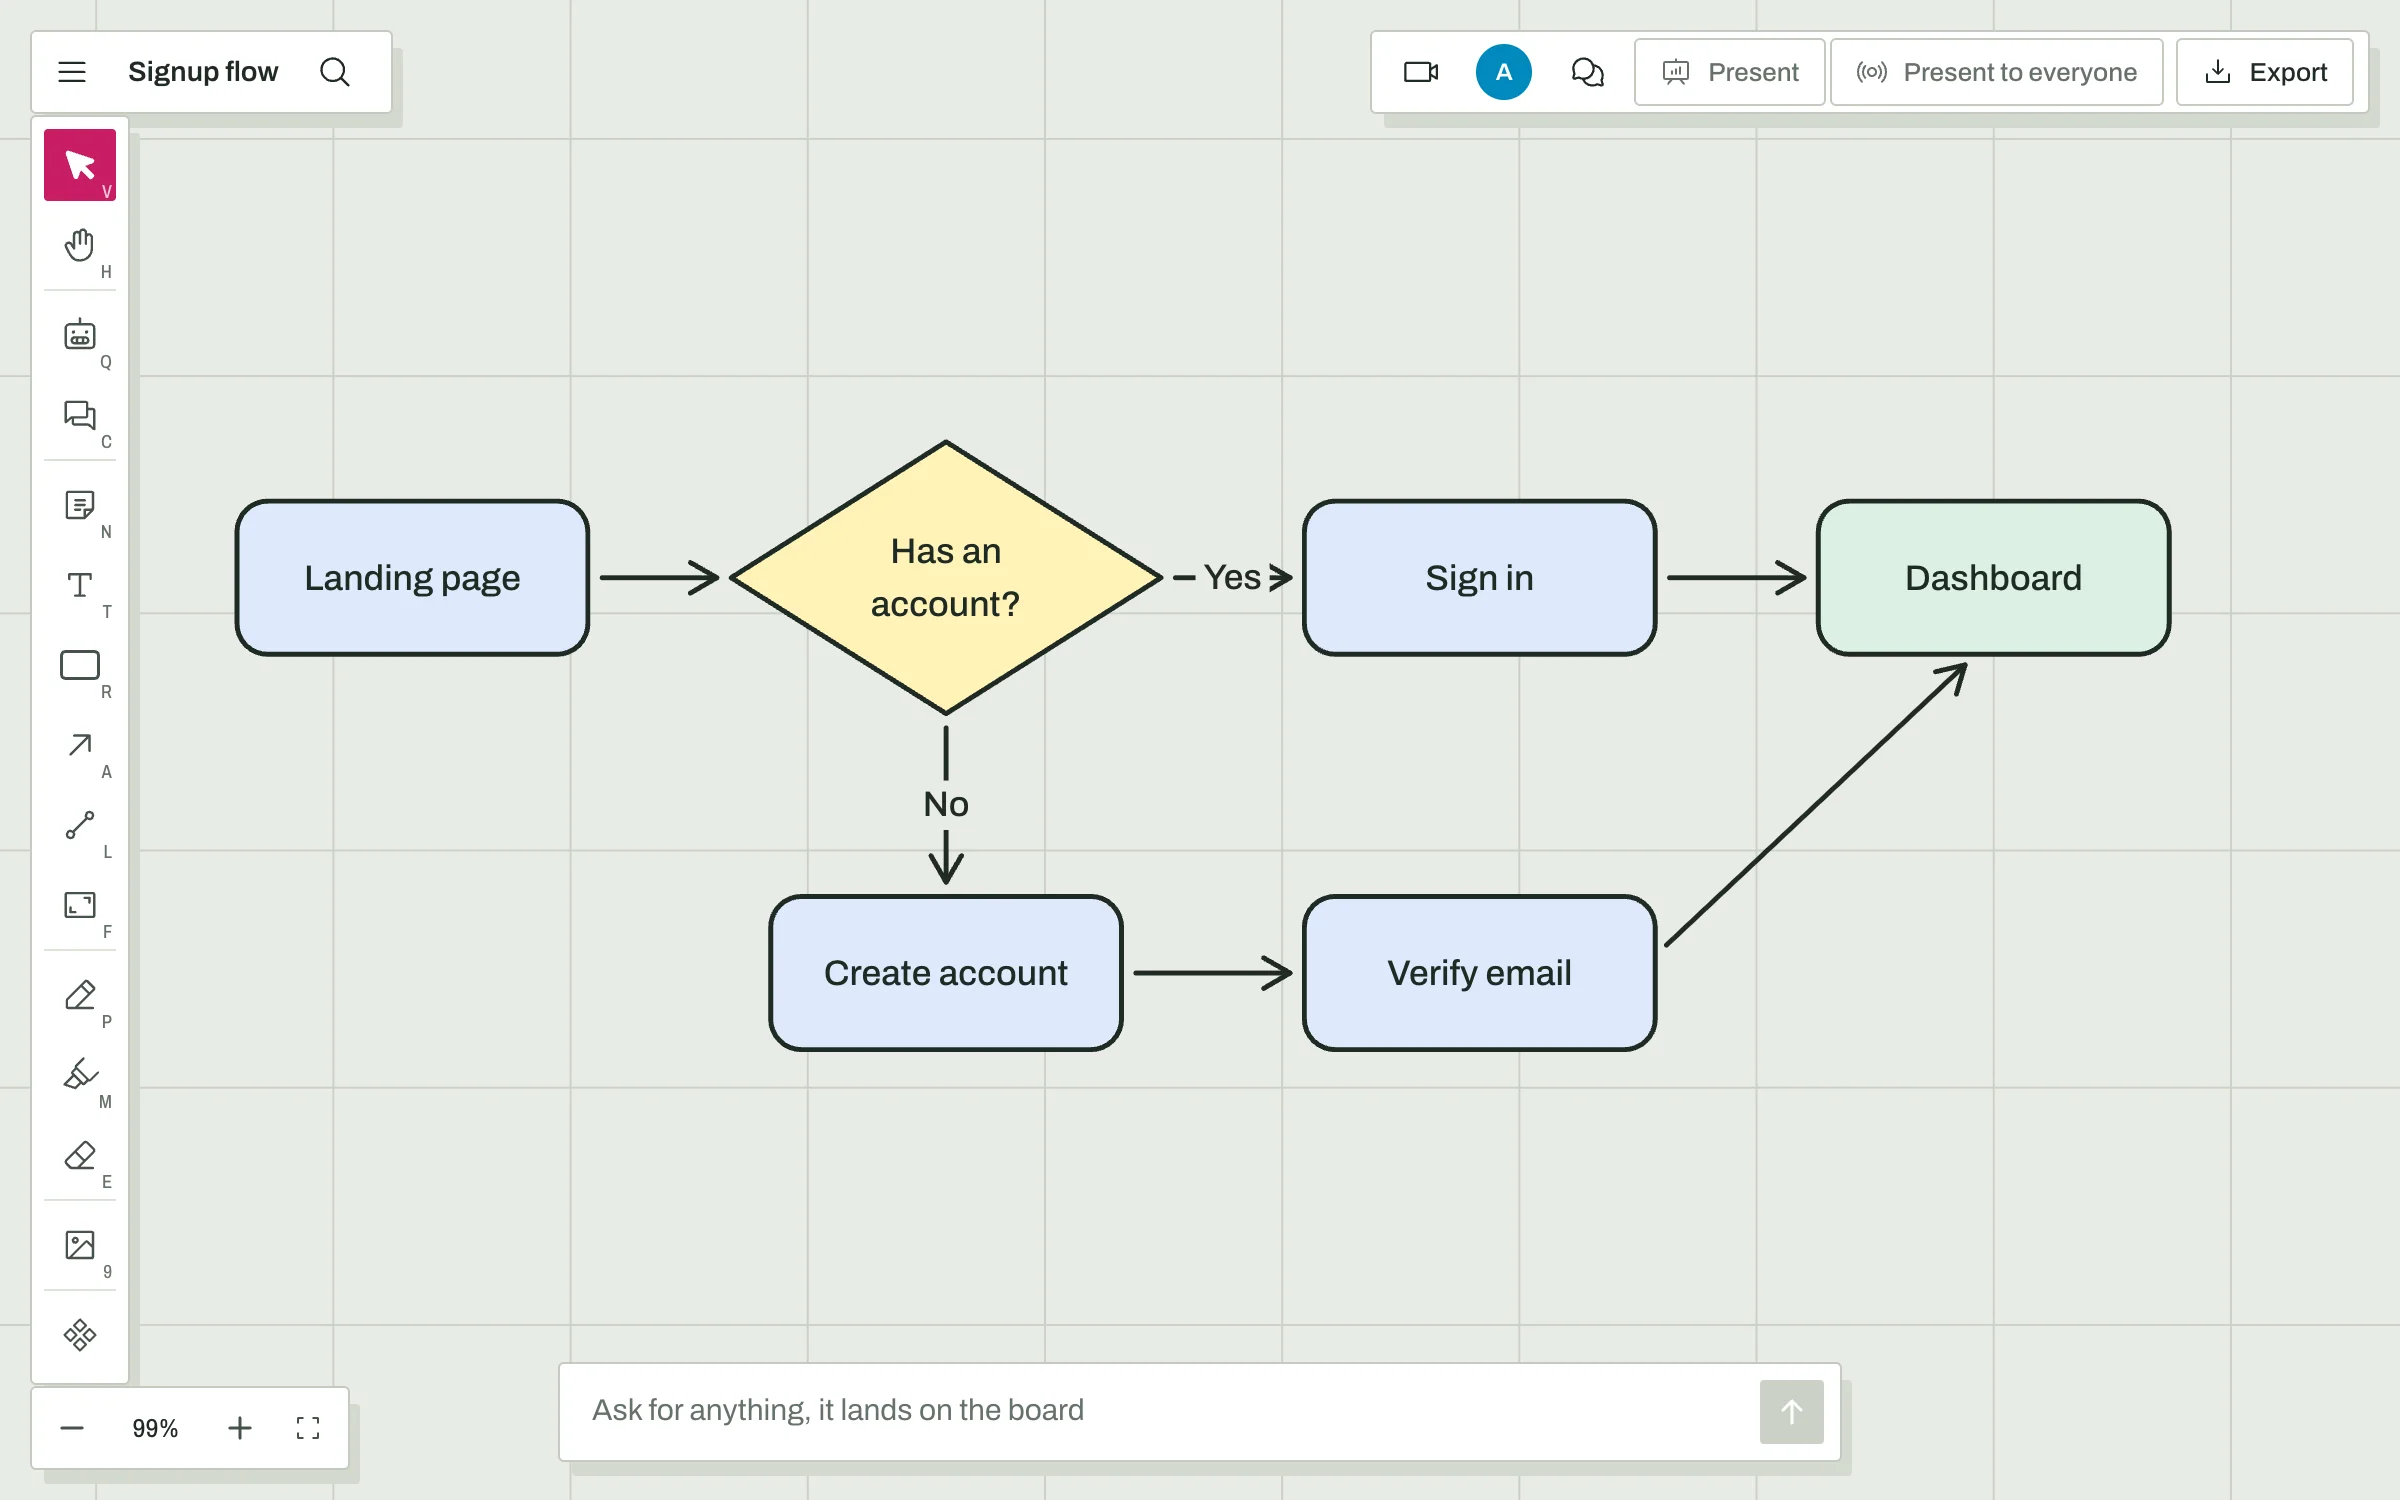
Task: Open the chat conversations icon
Action: [1587, 72]
